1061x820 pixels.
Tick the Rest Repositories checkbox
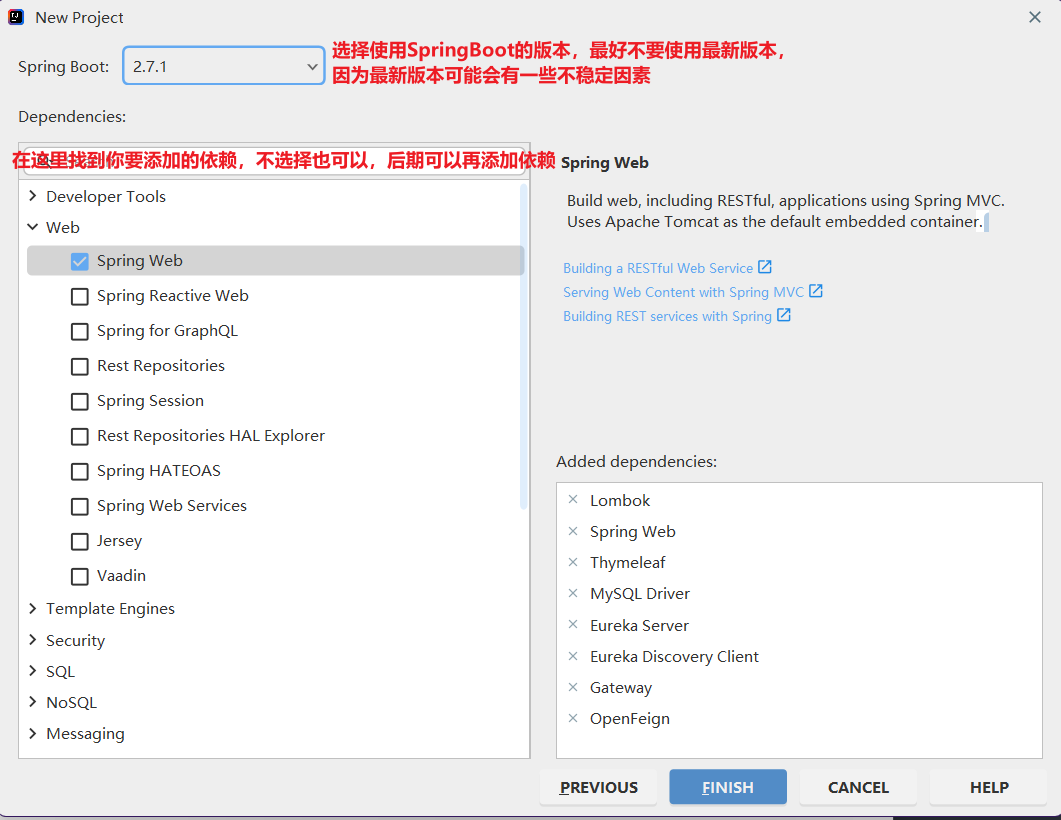pos(80,367)
